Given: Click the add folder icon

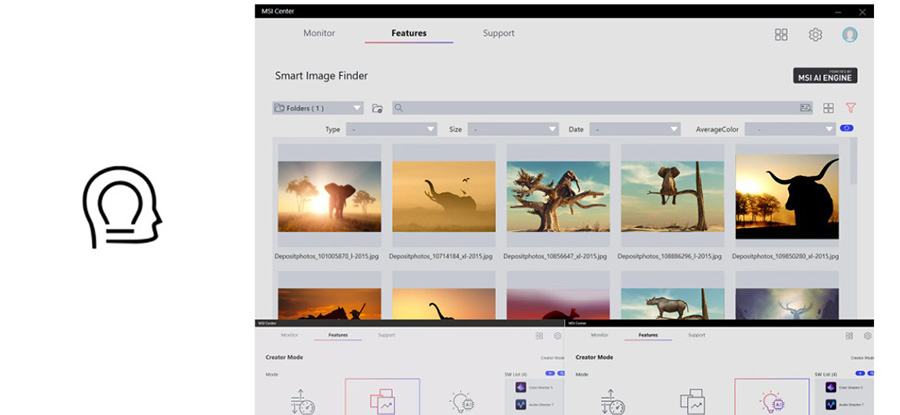Looking at the screenshot, I should (x=377, y=108).
